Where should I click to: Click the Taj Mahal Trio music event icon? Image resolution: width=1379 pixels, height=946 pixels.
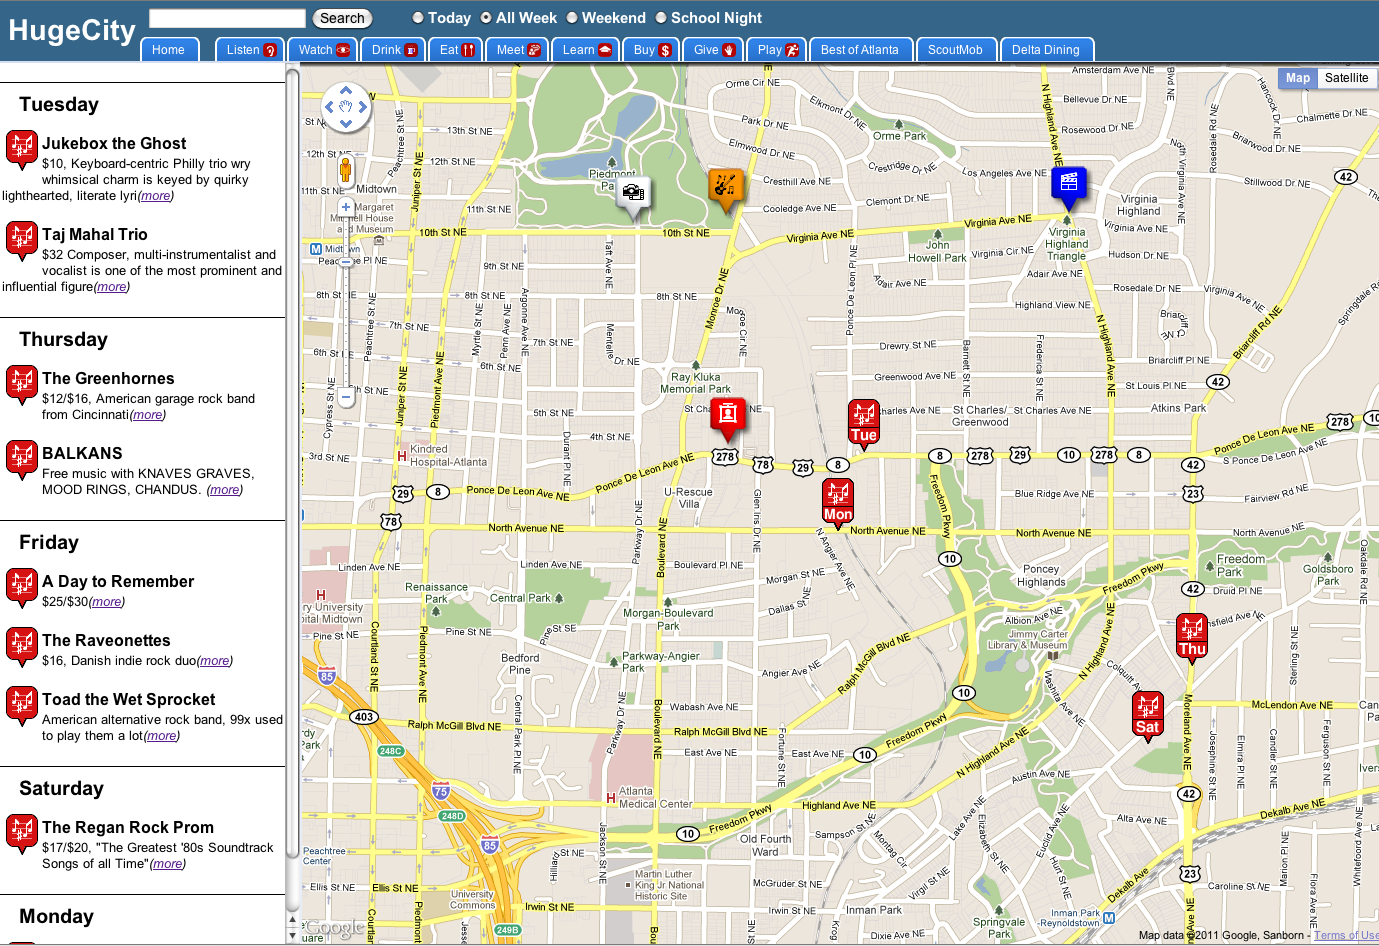coord(22,240)
